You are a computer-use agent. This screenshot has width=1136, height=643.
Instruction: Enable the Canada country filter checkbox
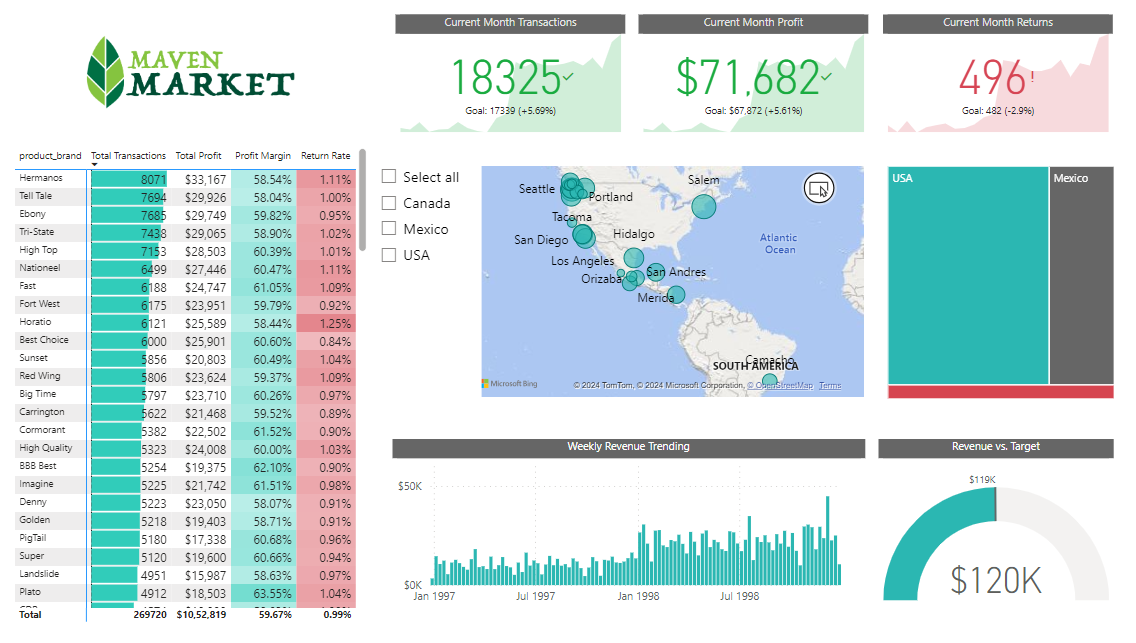[x=389, y=203]
